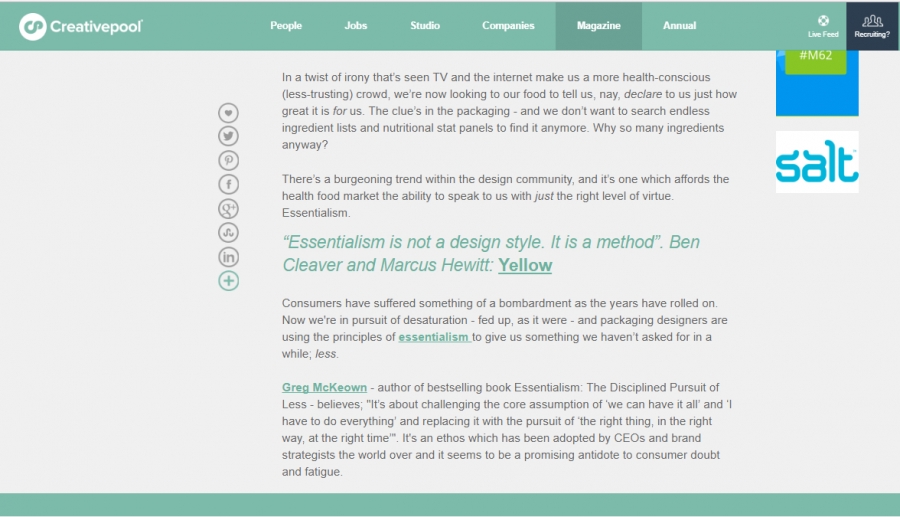
Task: Follow the Yellow link in quote
Action: click(x=525, y=265)
